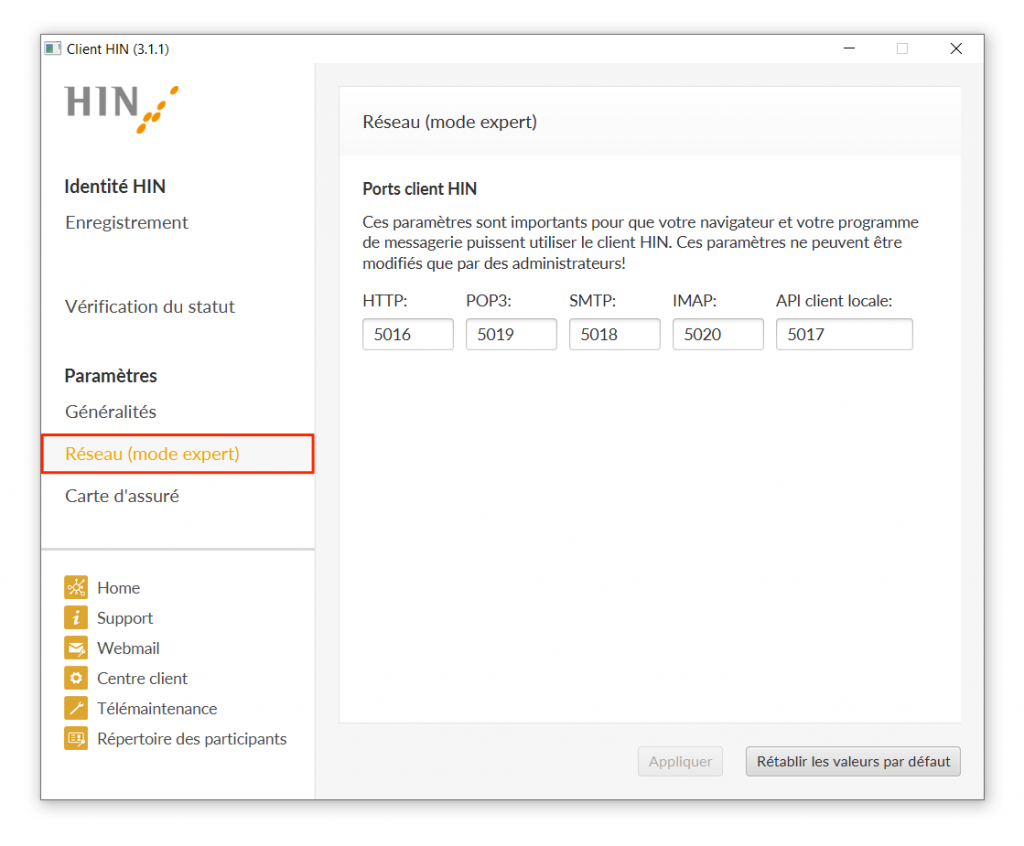Screen dimensions: 1024x846
Task: Click the Home network icon
Action: point(76,587)
